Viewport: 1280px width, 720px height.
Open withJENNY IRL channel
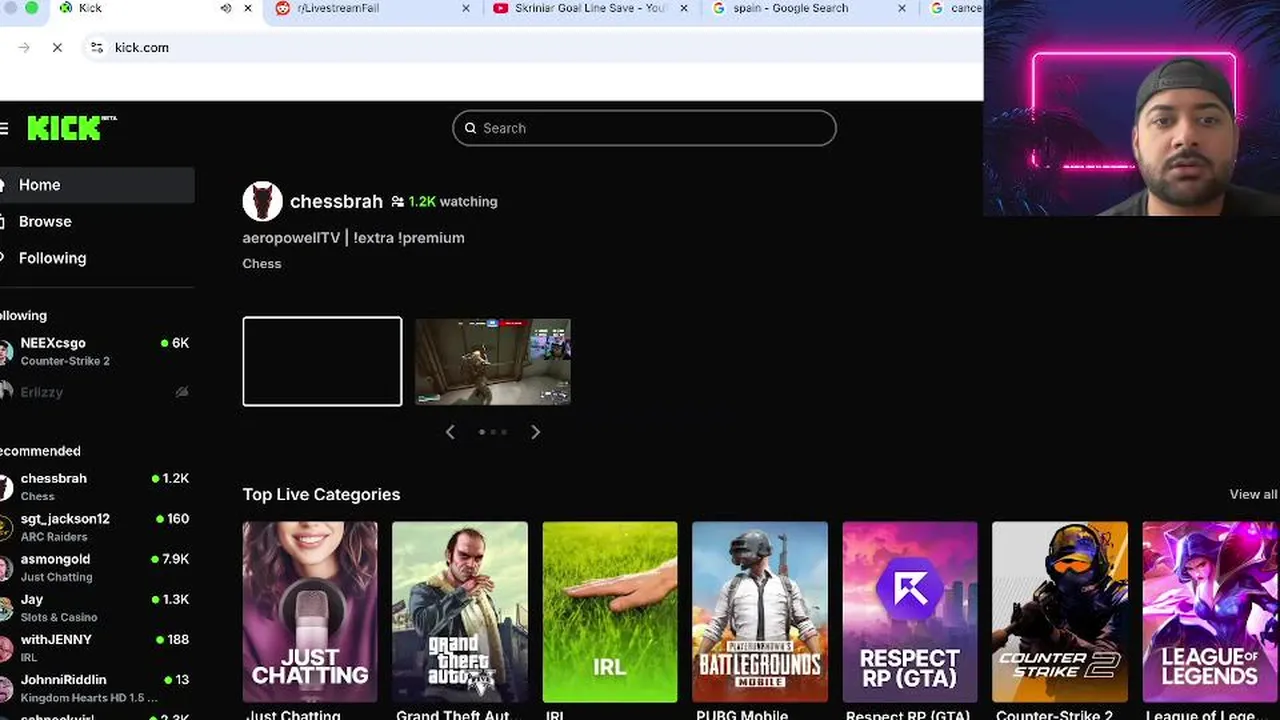click(97, 647)
